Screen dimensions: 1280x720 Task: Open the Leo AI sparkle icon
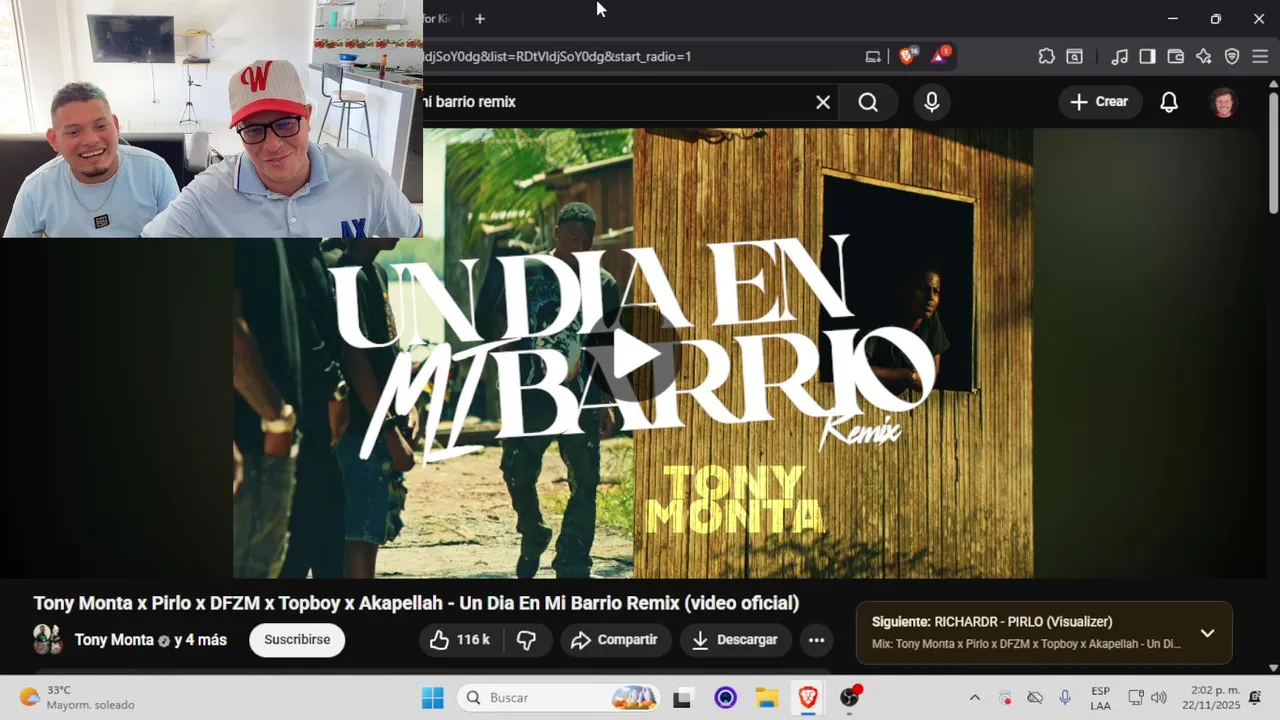coord(1204,56)
